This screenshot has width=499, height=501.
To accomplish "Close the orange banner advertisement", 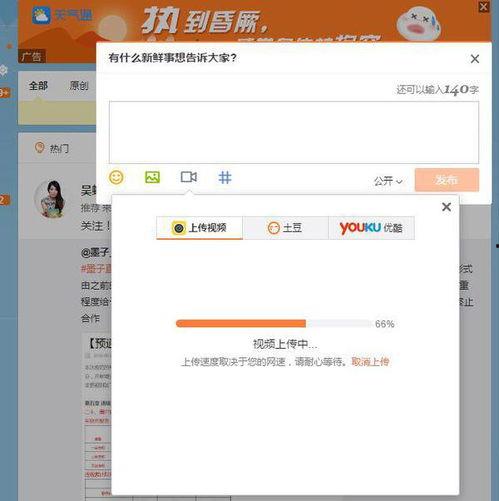I will point(484,7).
